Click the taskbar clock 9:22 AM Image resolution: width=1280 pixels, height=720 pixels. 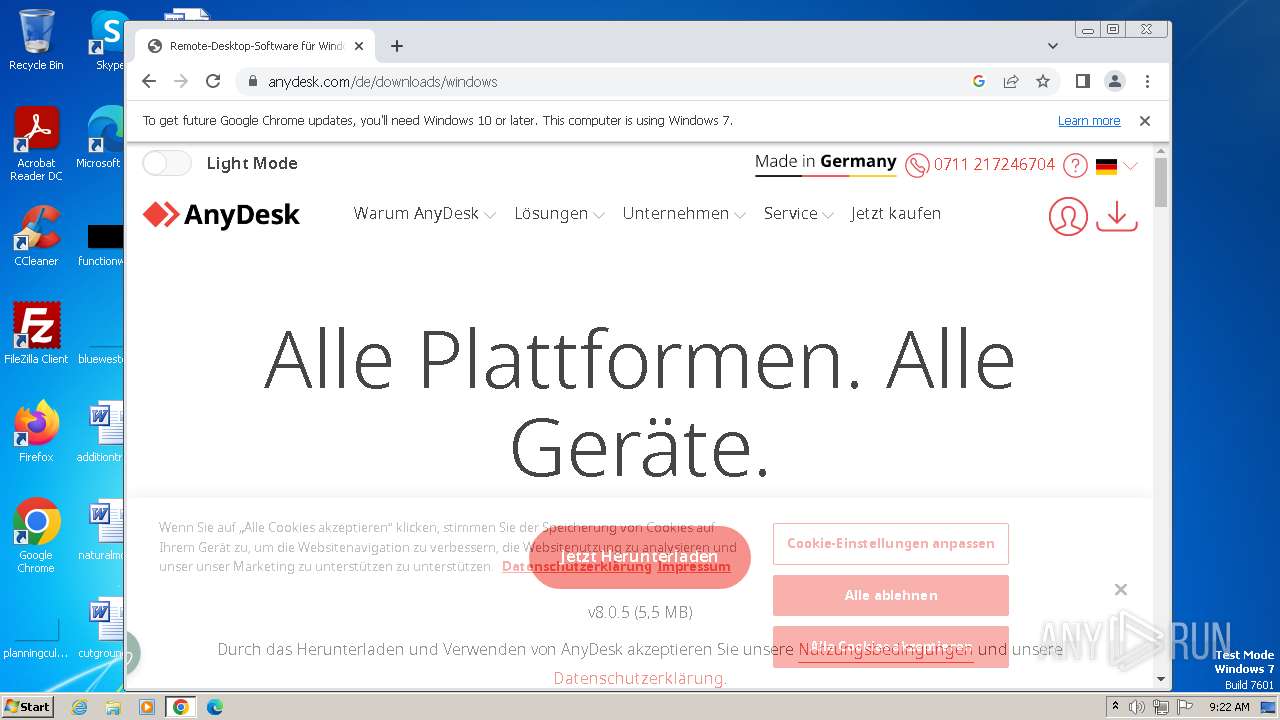(1229, 707)
